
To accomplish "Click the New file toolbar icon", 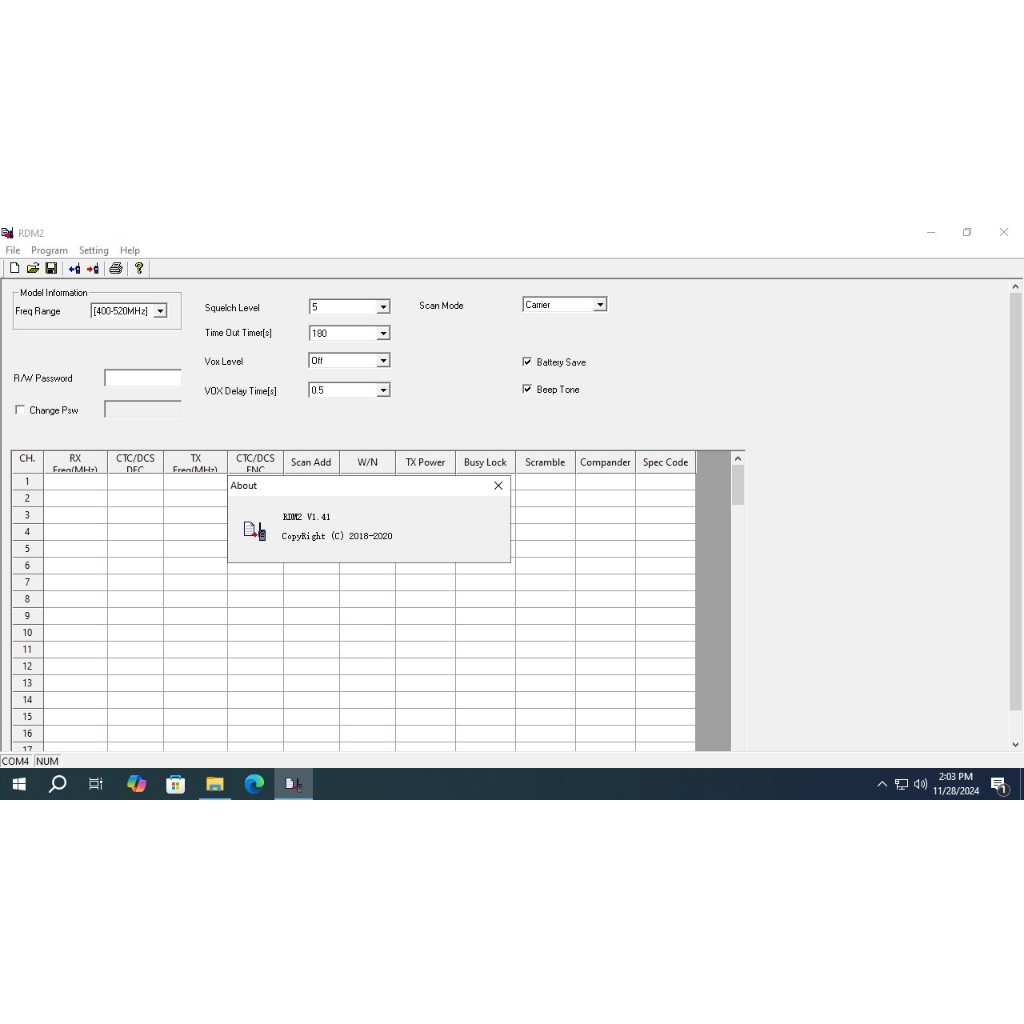I will click(14, 268).
